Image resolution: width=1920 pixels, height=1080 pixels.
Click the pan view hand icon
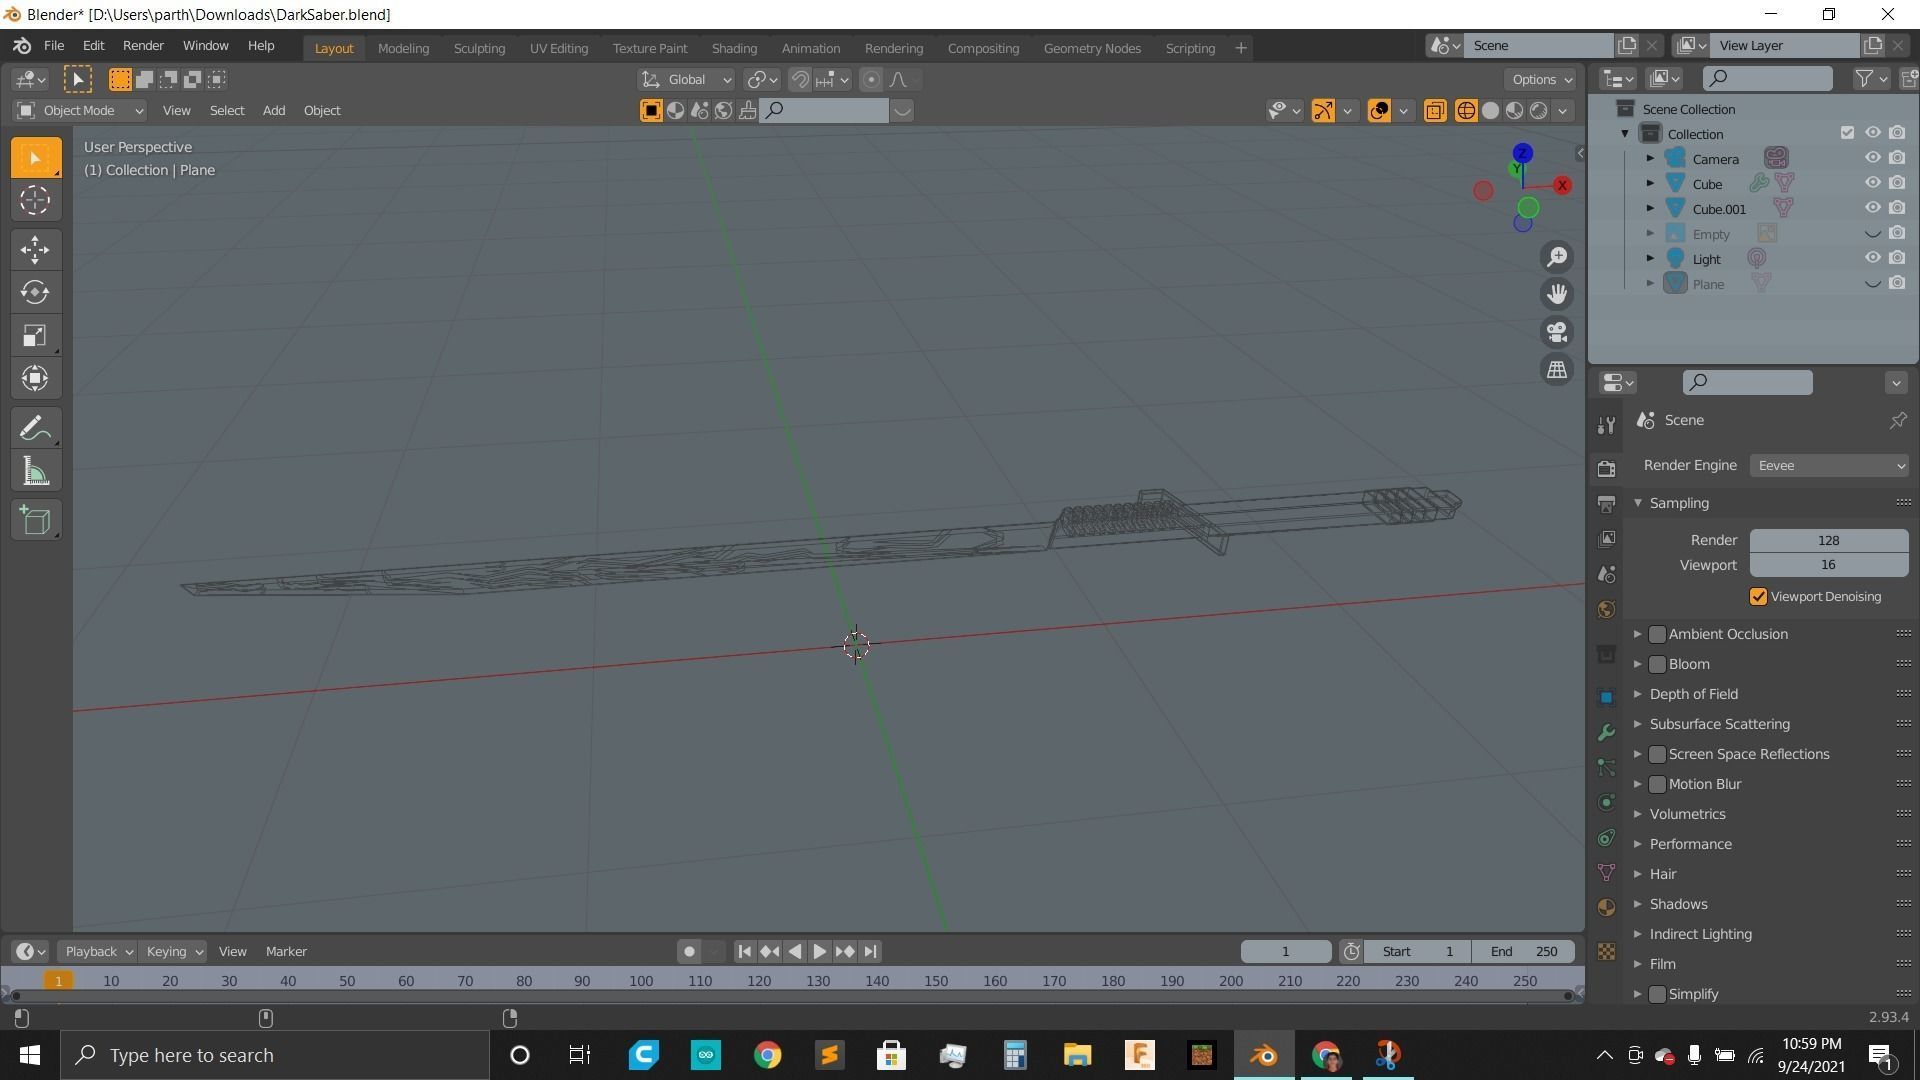[1557, 294]
